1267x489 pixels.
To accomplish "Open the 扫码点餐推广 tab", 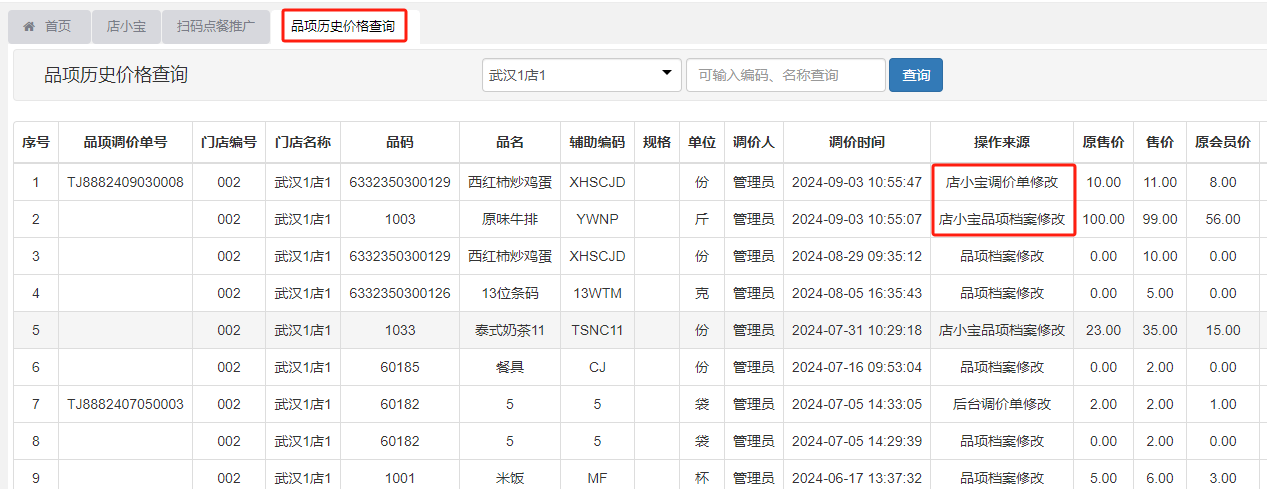I will coord(216,27).
